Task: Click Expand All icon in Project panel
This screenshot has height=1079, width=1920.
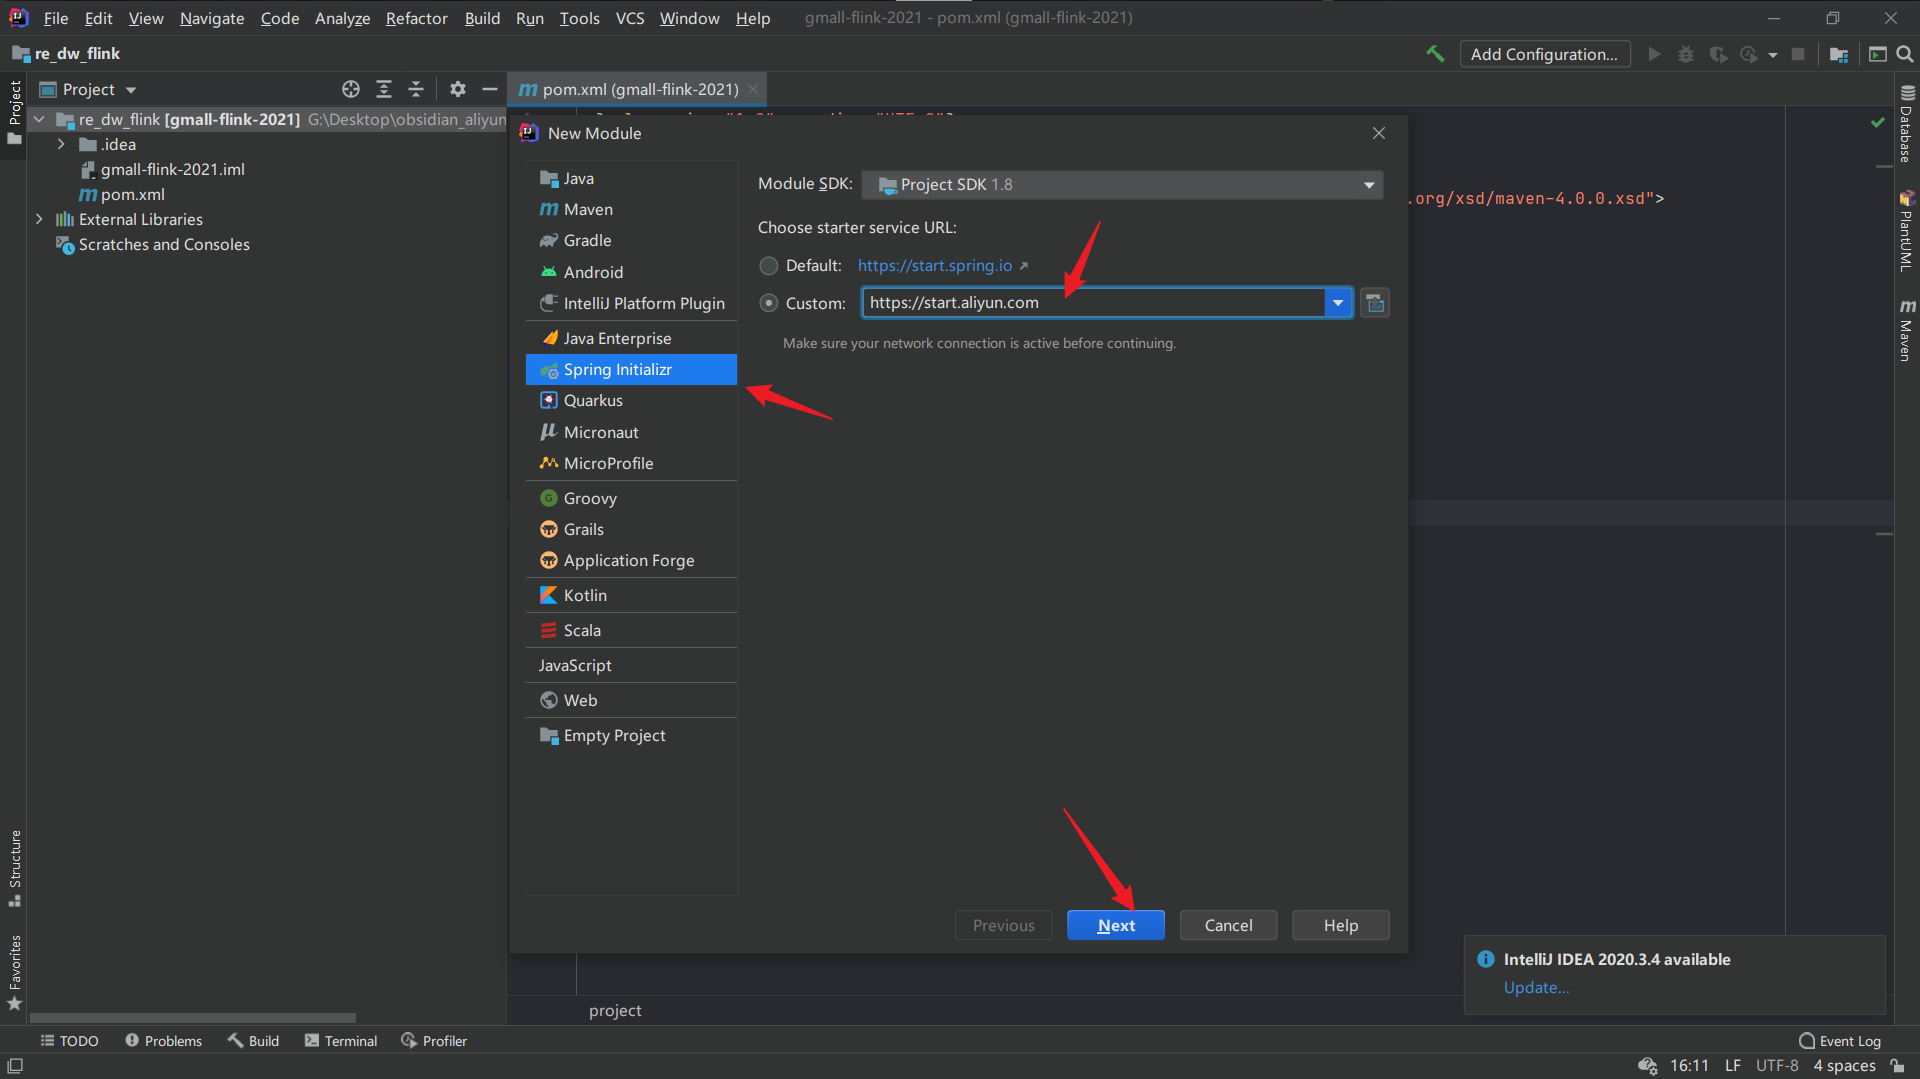Action: (x=384, y=89)
